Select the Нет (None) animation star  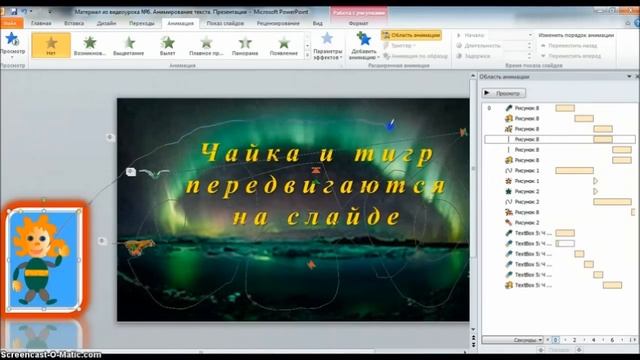click(x=51, y=45)
